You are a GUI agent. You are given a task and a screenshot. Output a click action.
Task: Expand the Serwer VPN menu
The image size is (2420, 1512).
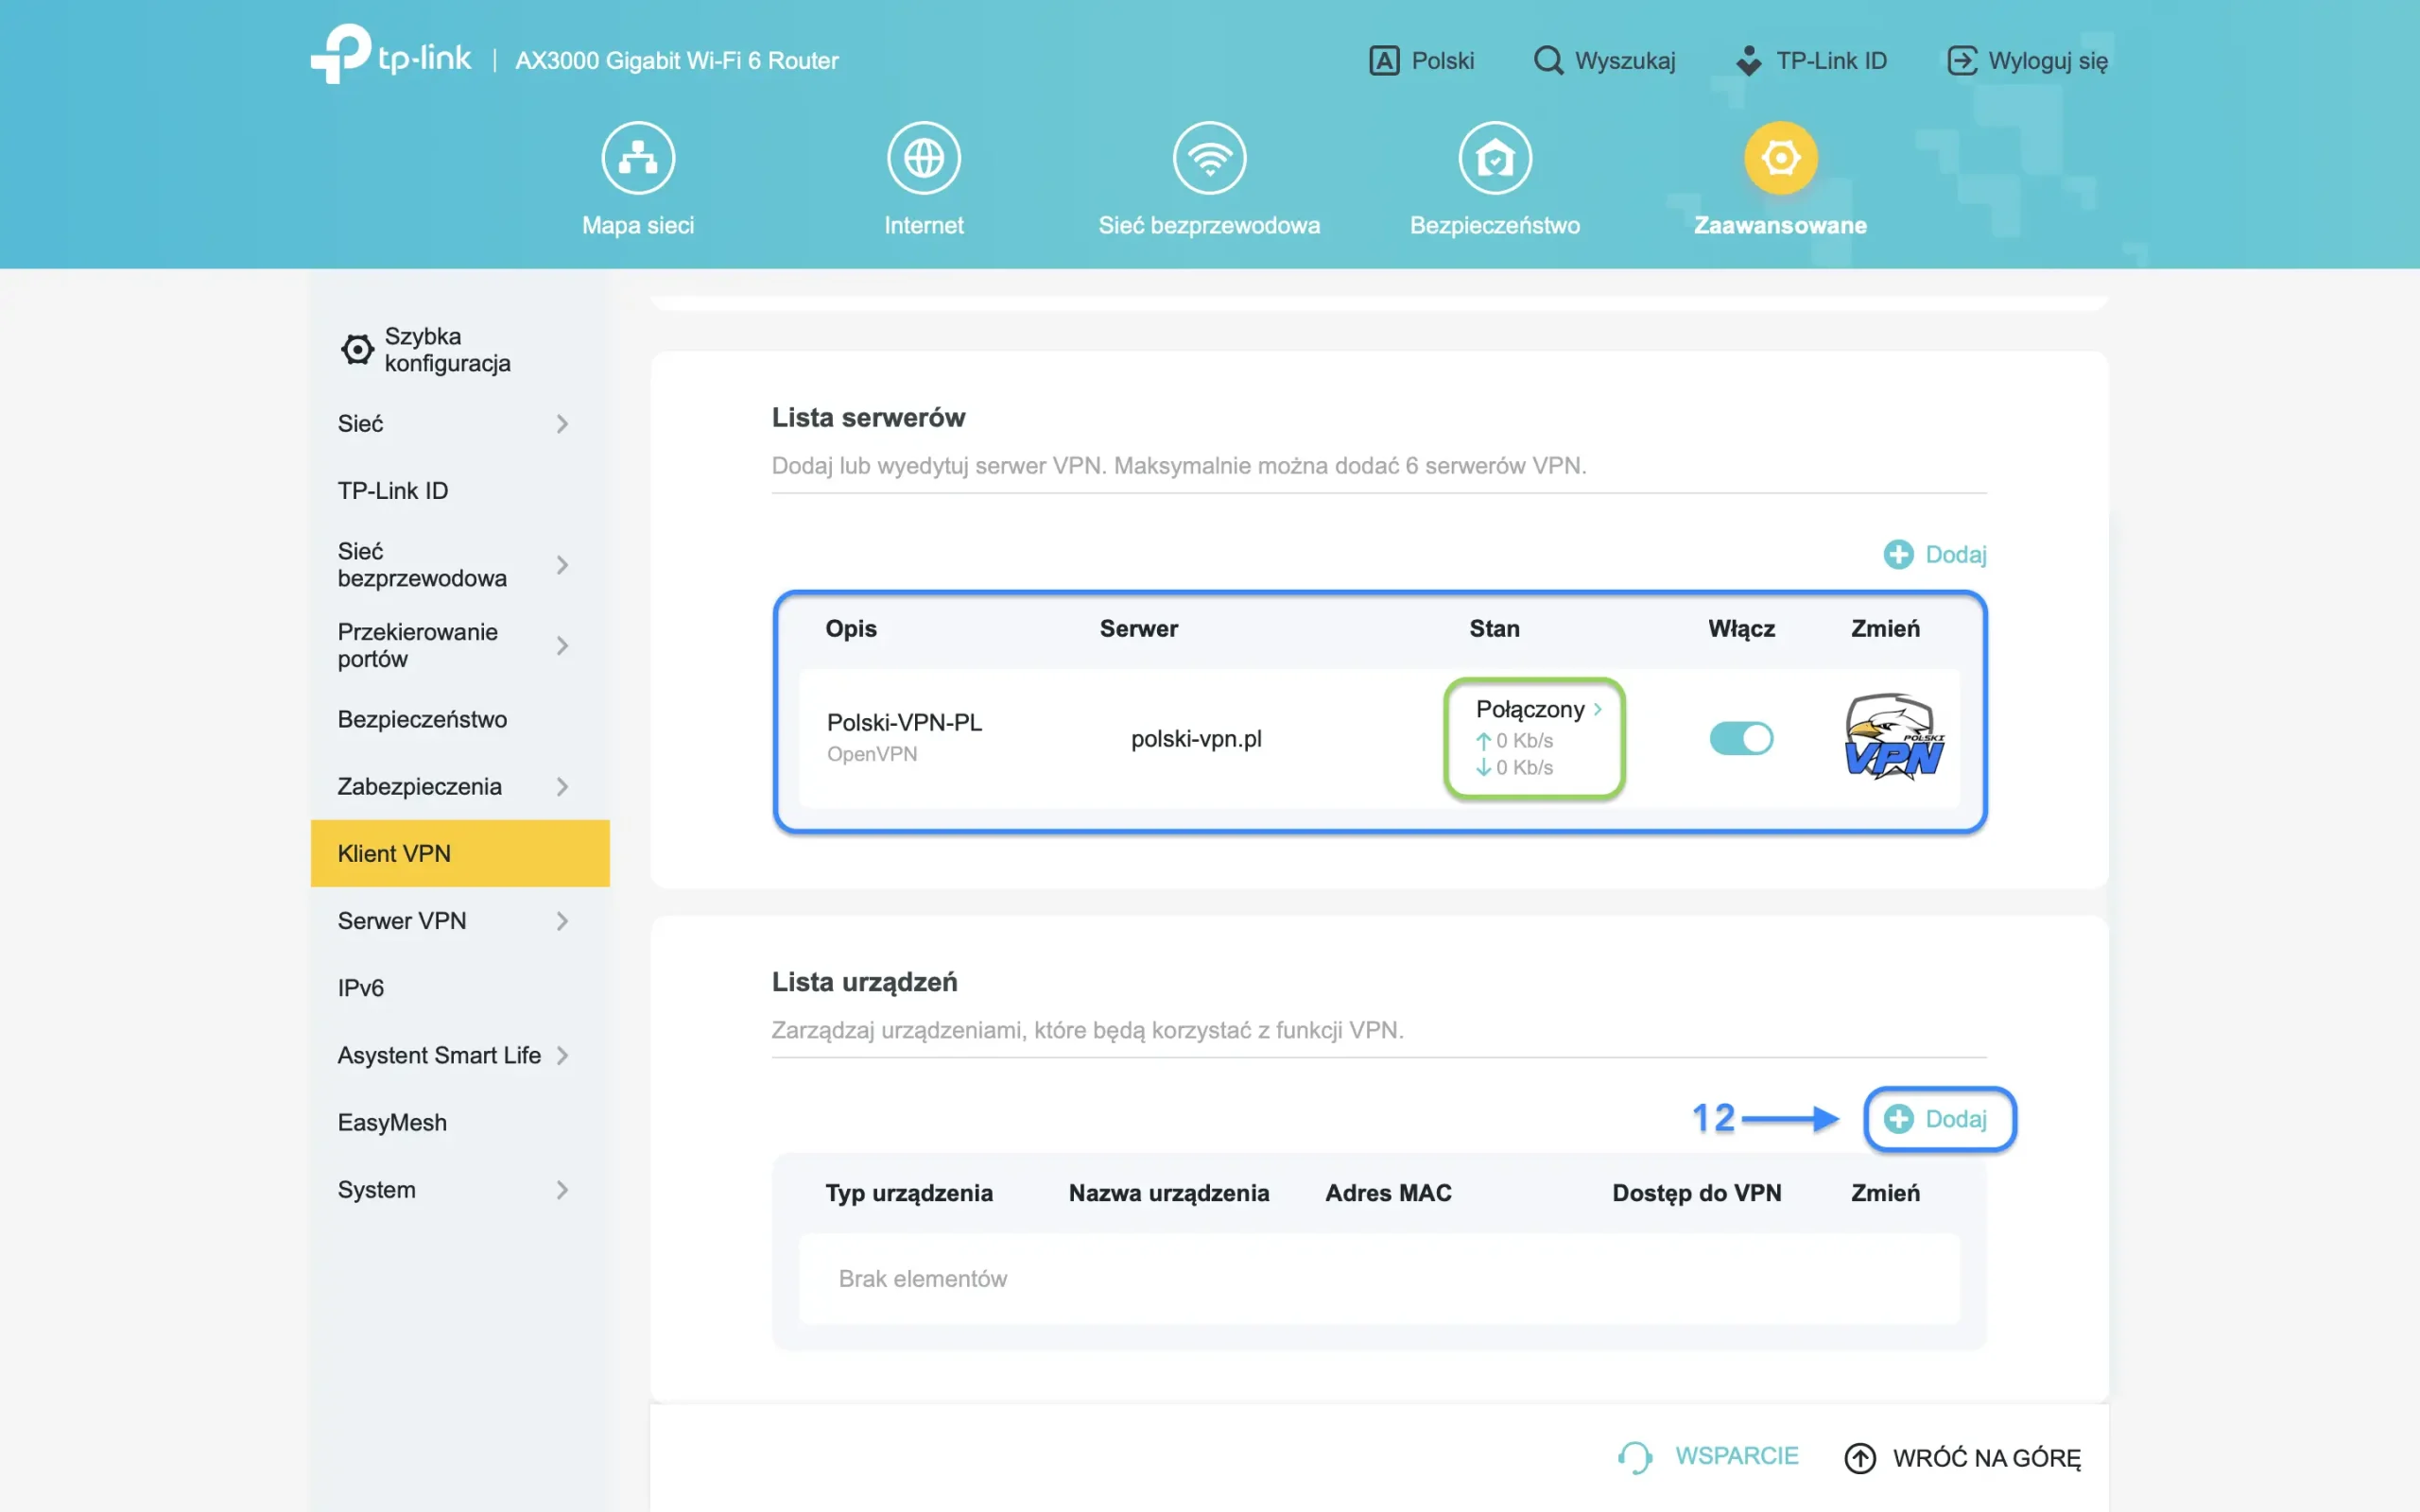point(563,920)
